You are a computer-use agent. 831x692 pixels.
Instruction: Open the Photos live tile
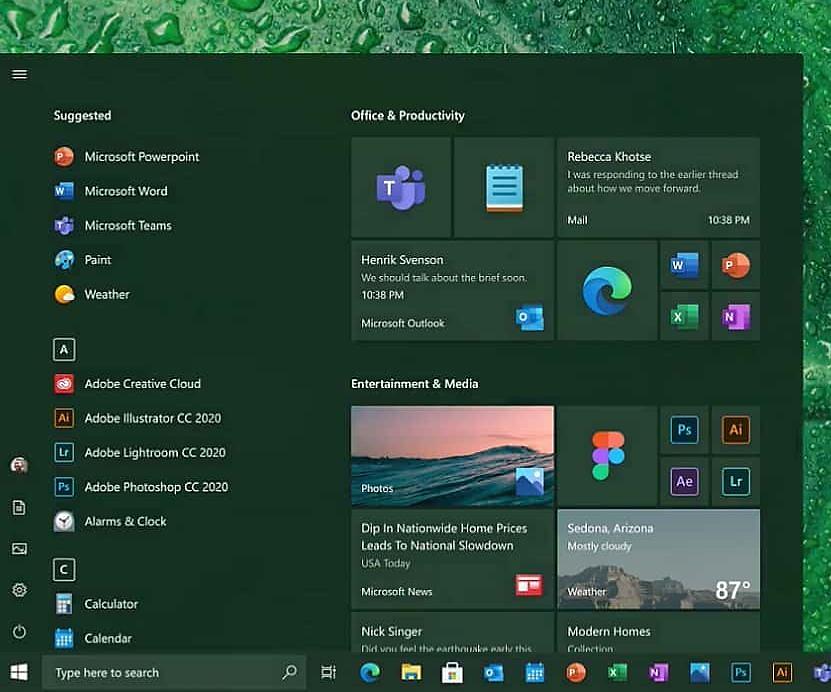click(453, 456)
